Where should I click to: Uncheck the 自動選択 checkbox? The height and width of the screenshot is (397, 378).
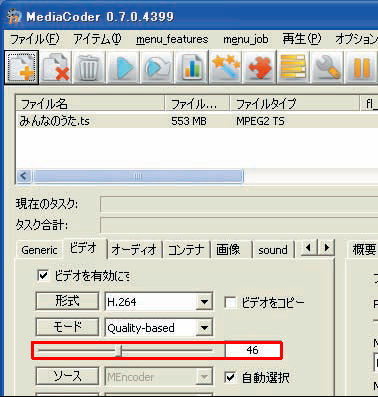pos(230,377)
